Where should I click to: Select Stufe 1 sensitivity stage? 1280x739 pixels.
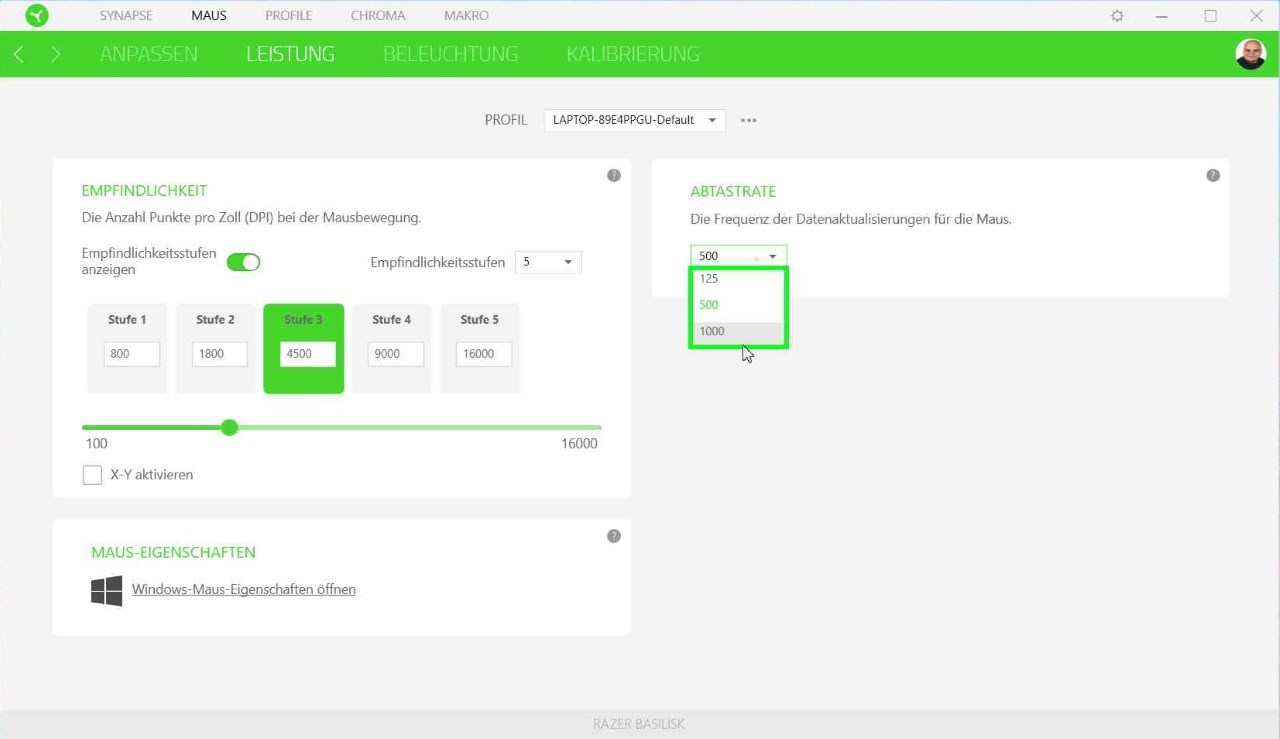(x=128, y=349)
